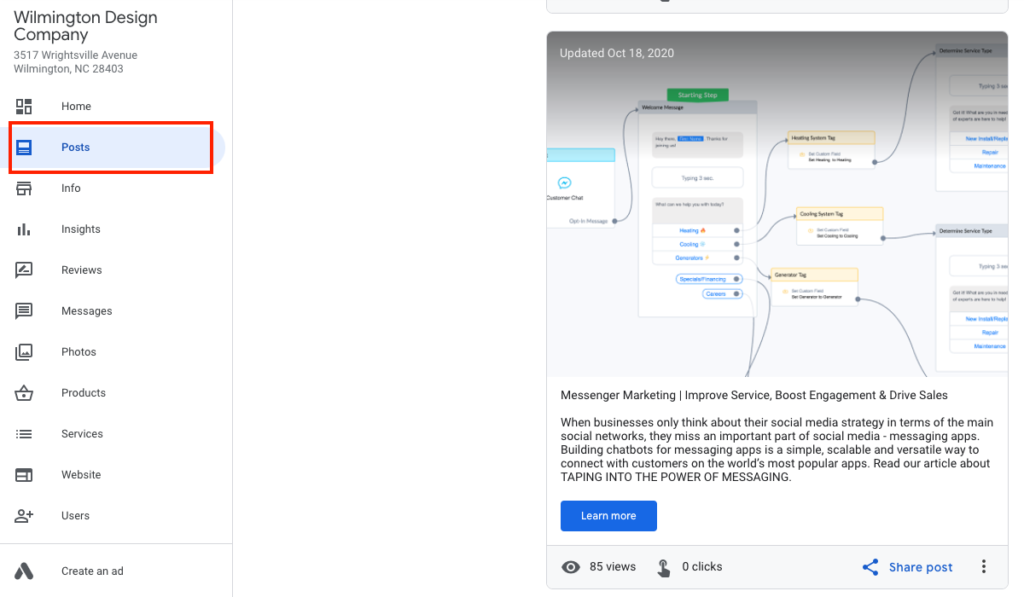Click the Share post link

point(920,567)
